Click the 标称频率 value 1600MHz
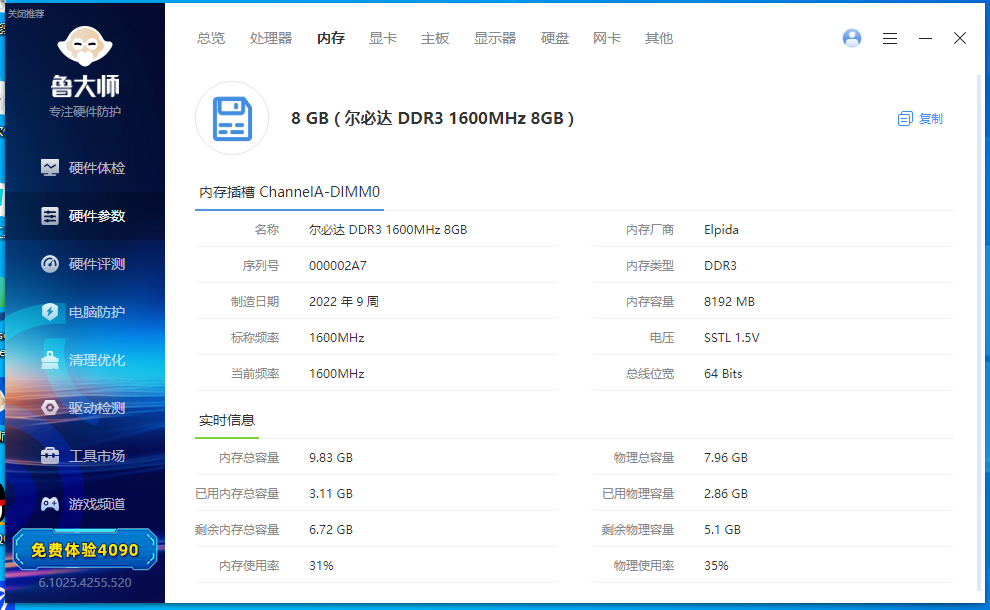This screenshot has height=610, width=990. (337, 338)
